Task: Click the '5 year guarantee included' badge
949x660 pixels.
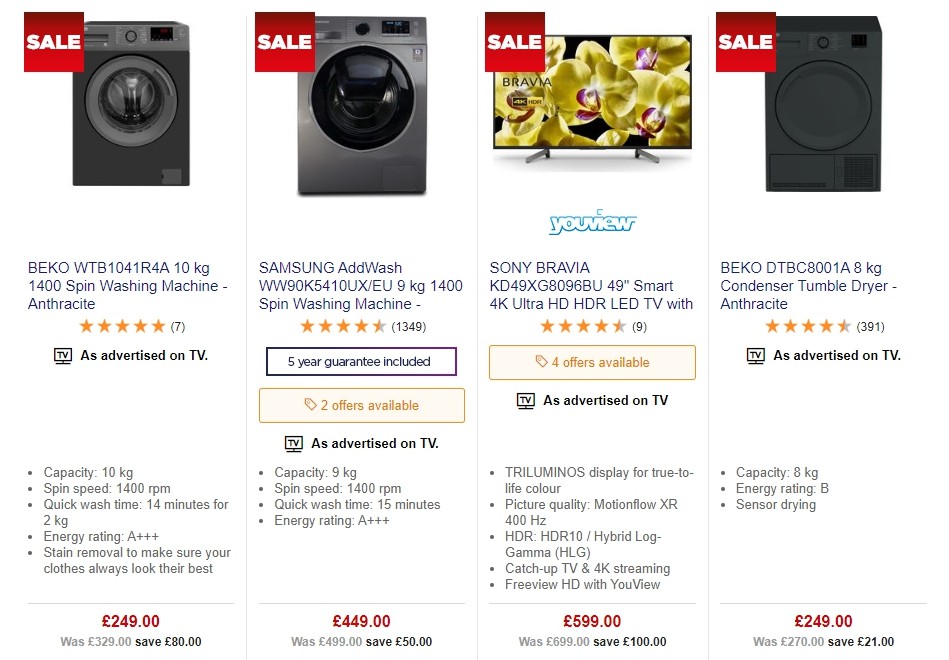Action: [361, 361]
